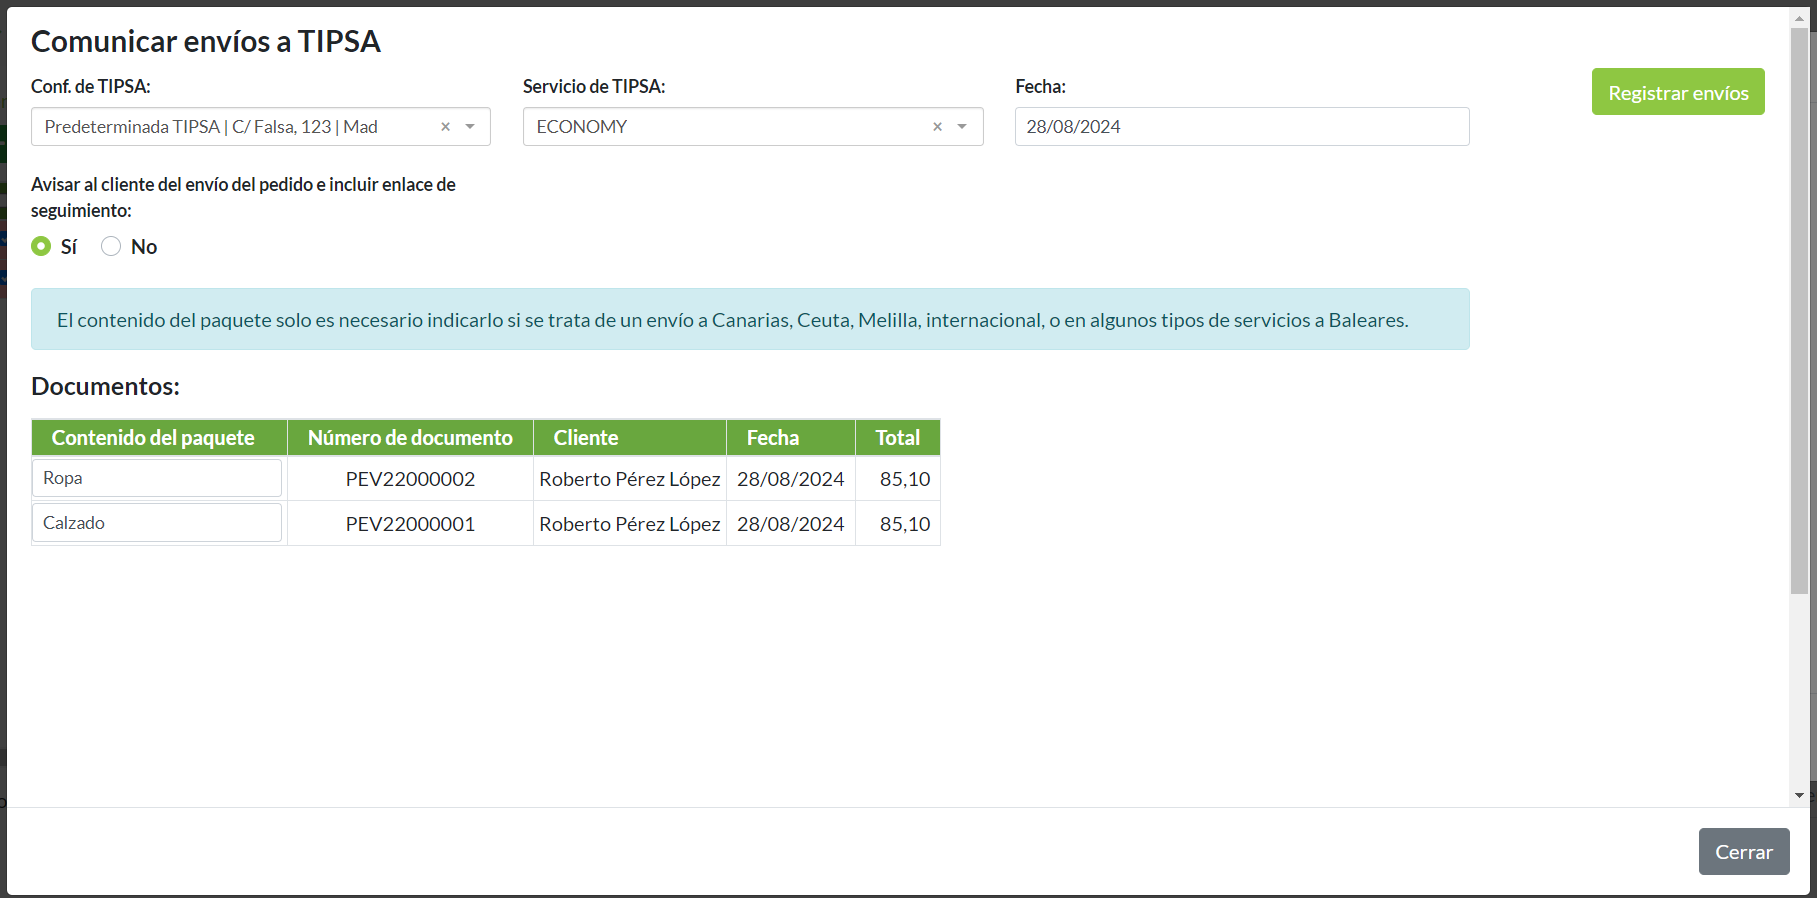Click the Fecha date input field
1817x898 pixels.
[x=1241, y=127]
